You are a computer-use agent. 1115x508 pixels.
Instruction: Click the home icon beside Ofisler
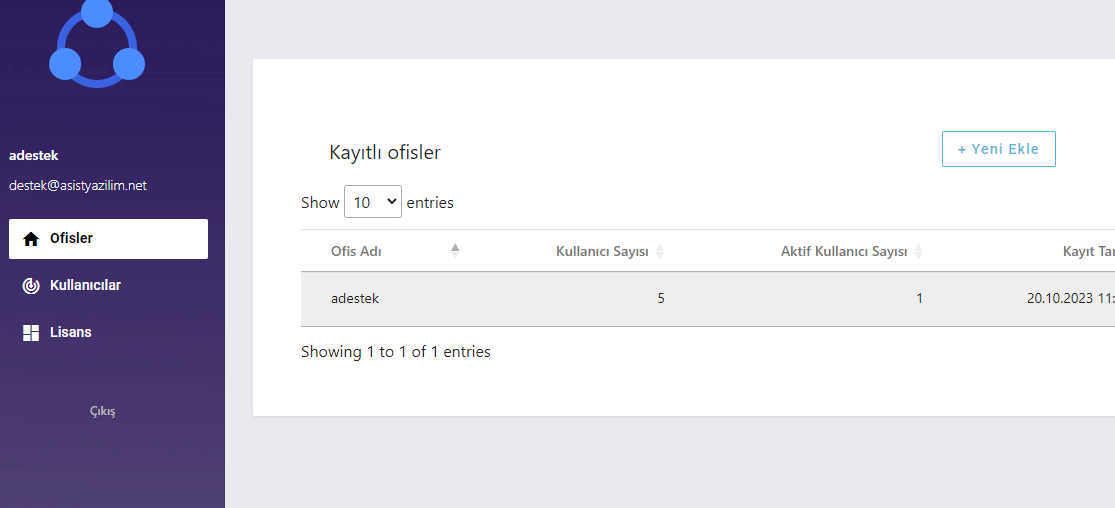click(31, 239)
